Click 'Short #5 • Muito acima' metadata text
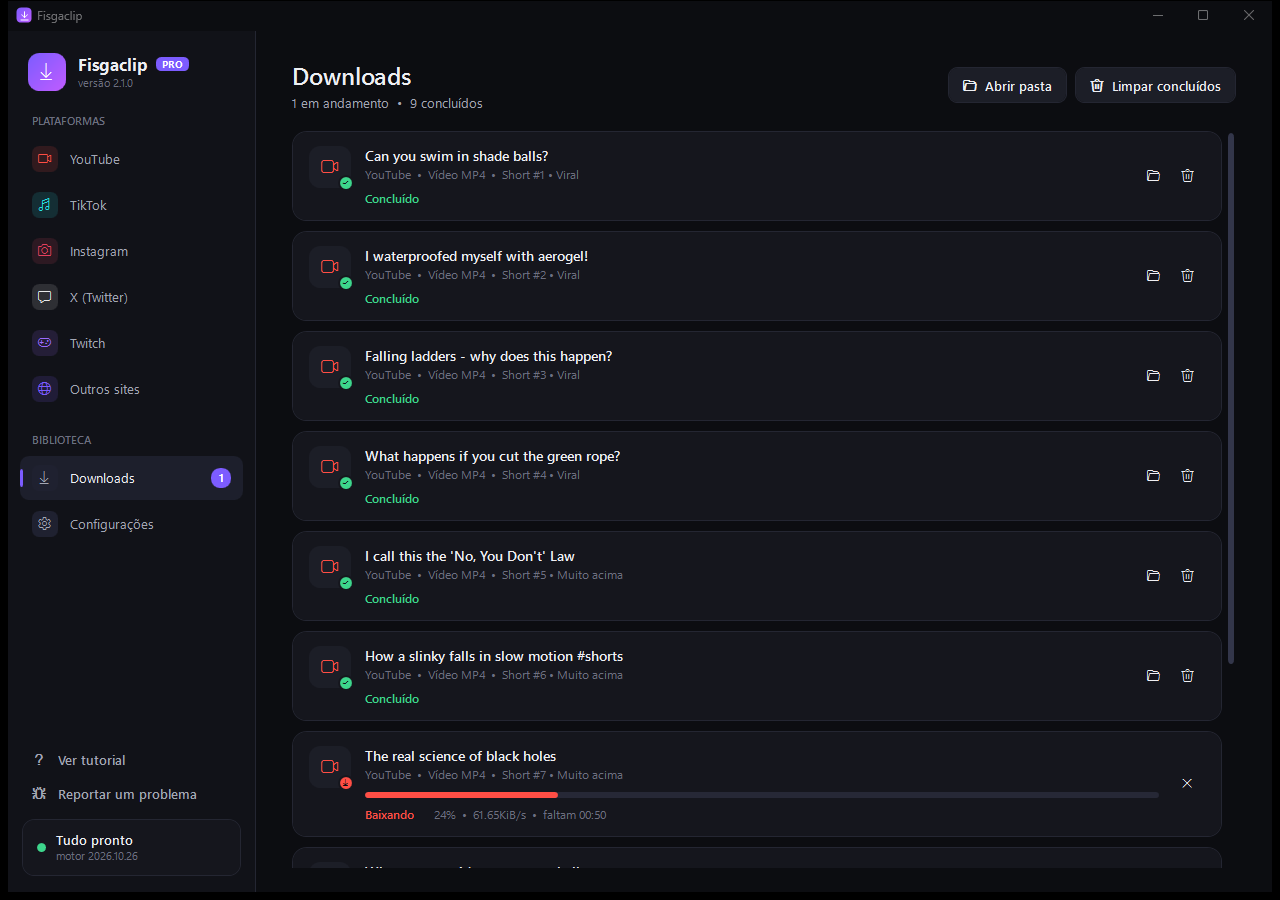1280x900 pixels. 562,575
